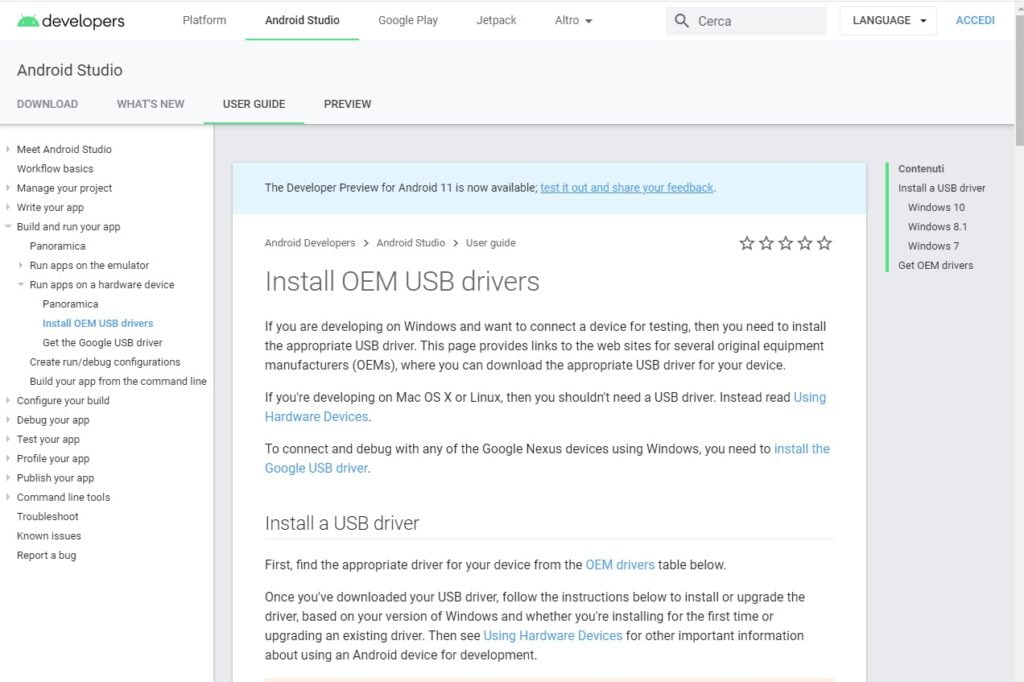Rate page with the third star

(786, 244)
